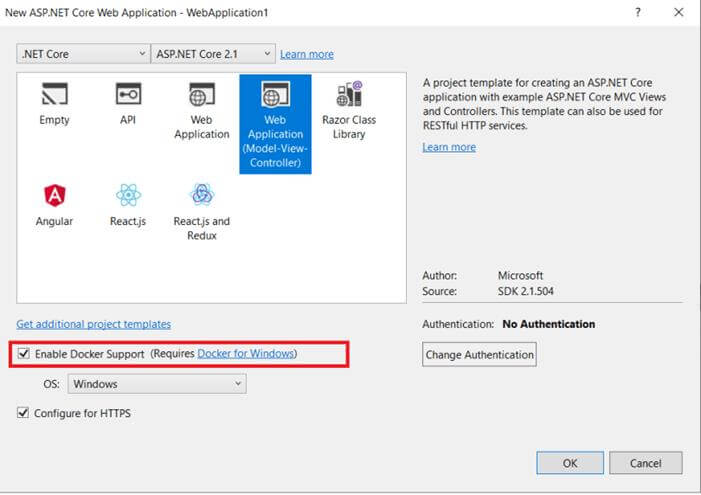Image resolution: width=701 pixels, height=495 pixels.
Task: Click the Change Authentication button
Action: (479, 355)
